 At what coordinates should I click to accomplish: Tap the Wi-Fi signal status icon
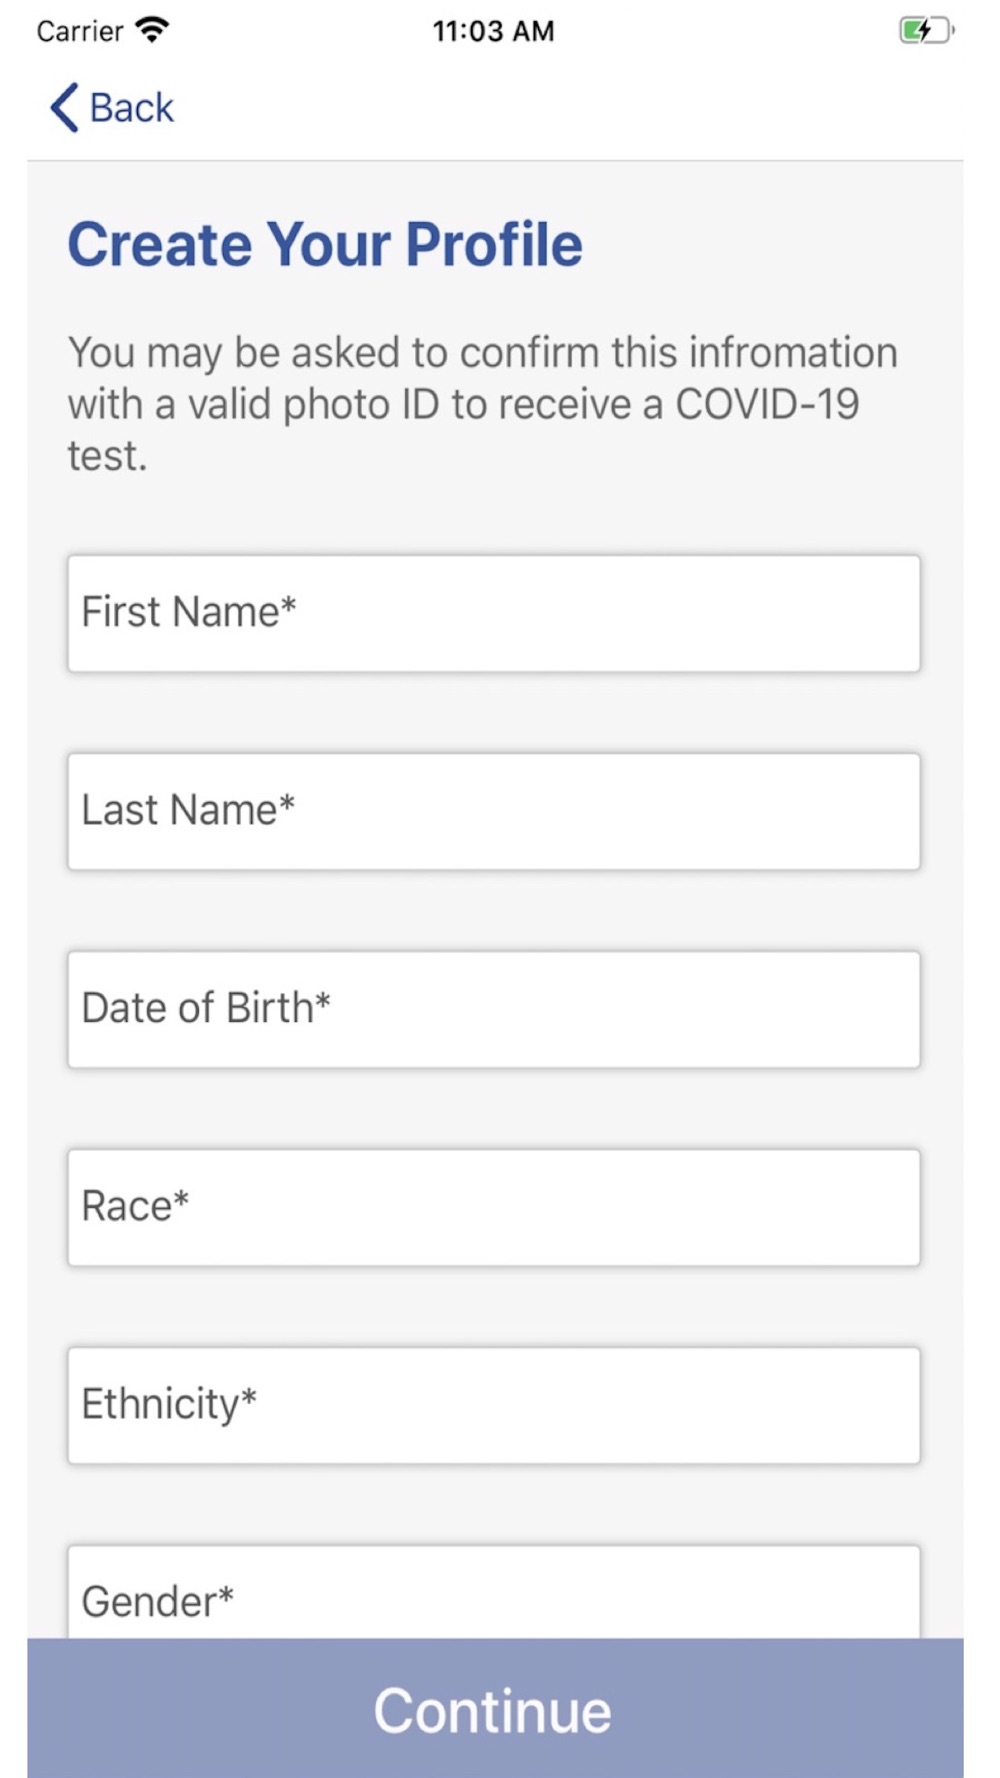(152, 30)
